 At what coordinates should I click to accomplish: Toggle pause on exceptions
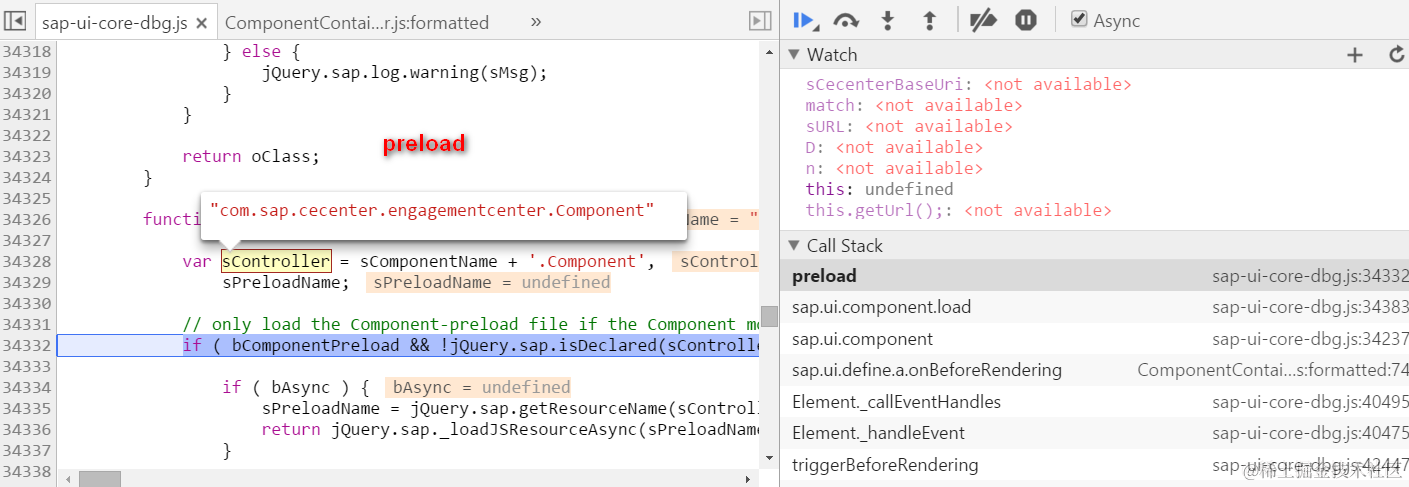pos(1026,20)
